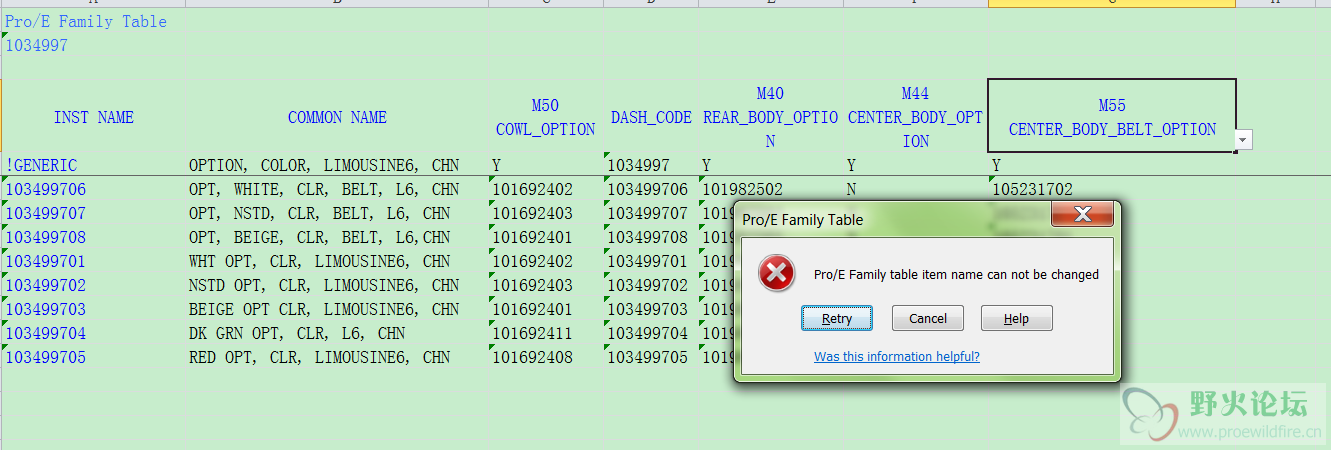The height and width of the screenshot is (450, 1331).
Task: Select instance name cell 103499705
Action: pyautogui.click(x=93, y=357)
